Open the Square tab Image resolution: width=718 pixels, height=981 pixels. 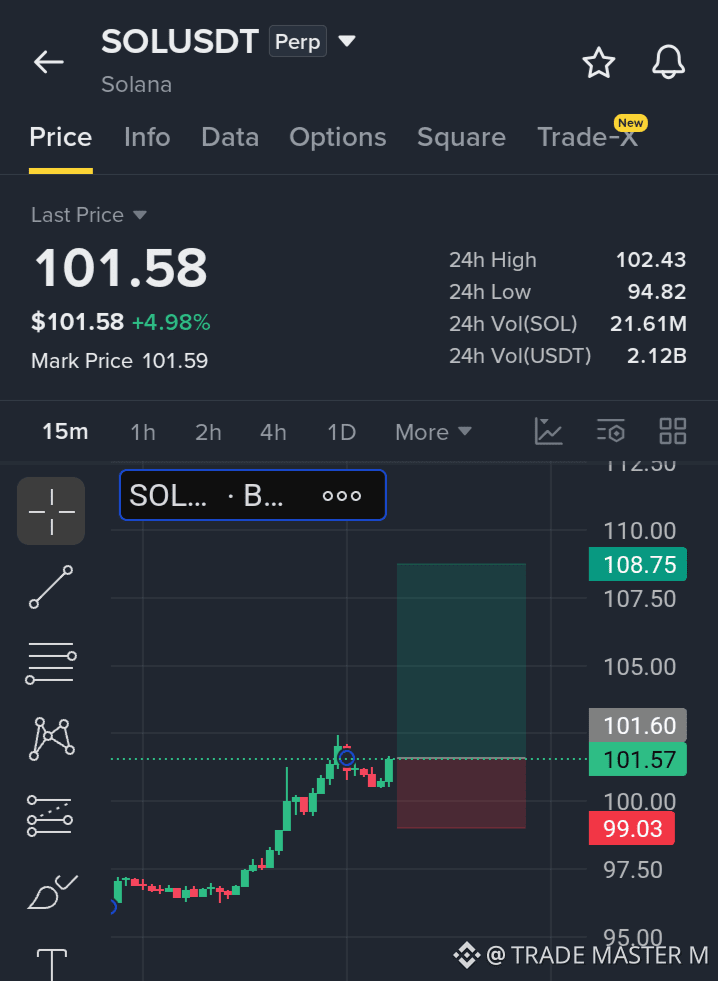click(461, 137)
